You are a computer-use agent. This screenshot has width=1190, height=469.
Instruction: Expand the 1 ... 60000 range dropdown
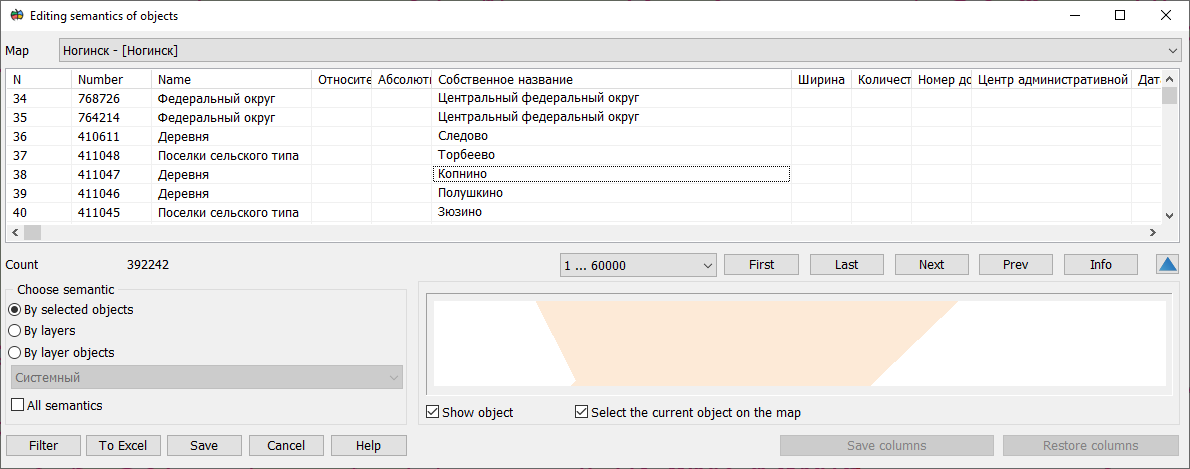pyautogui.click(x=638, y=265)
